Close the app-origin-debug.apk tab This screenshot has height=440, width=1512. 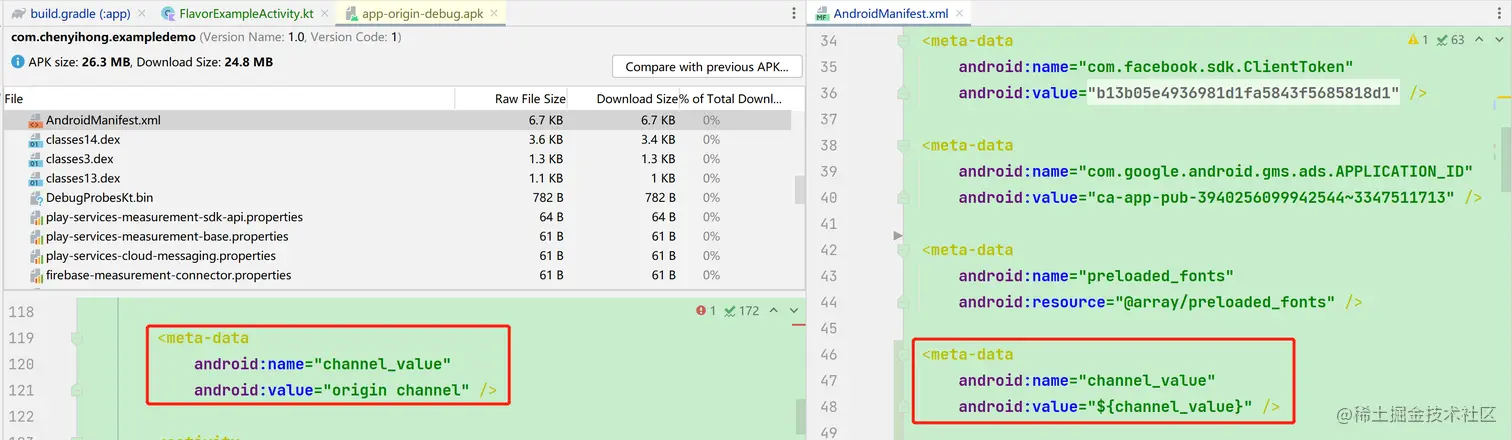tap(495, 14)
